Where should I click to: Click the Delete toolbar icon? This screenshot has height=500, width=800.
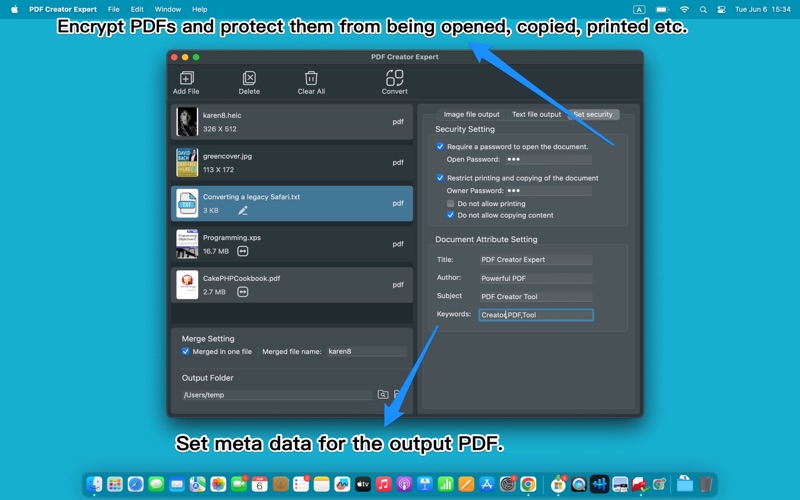(x=249, y=78)
